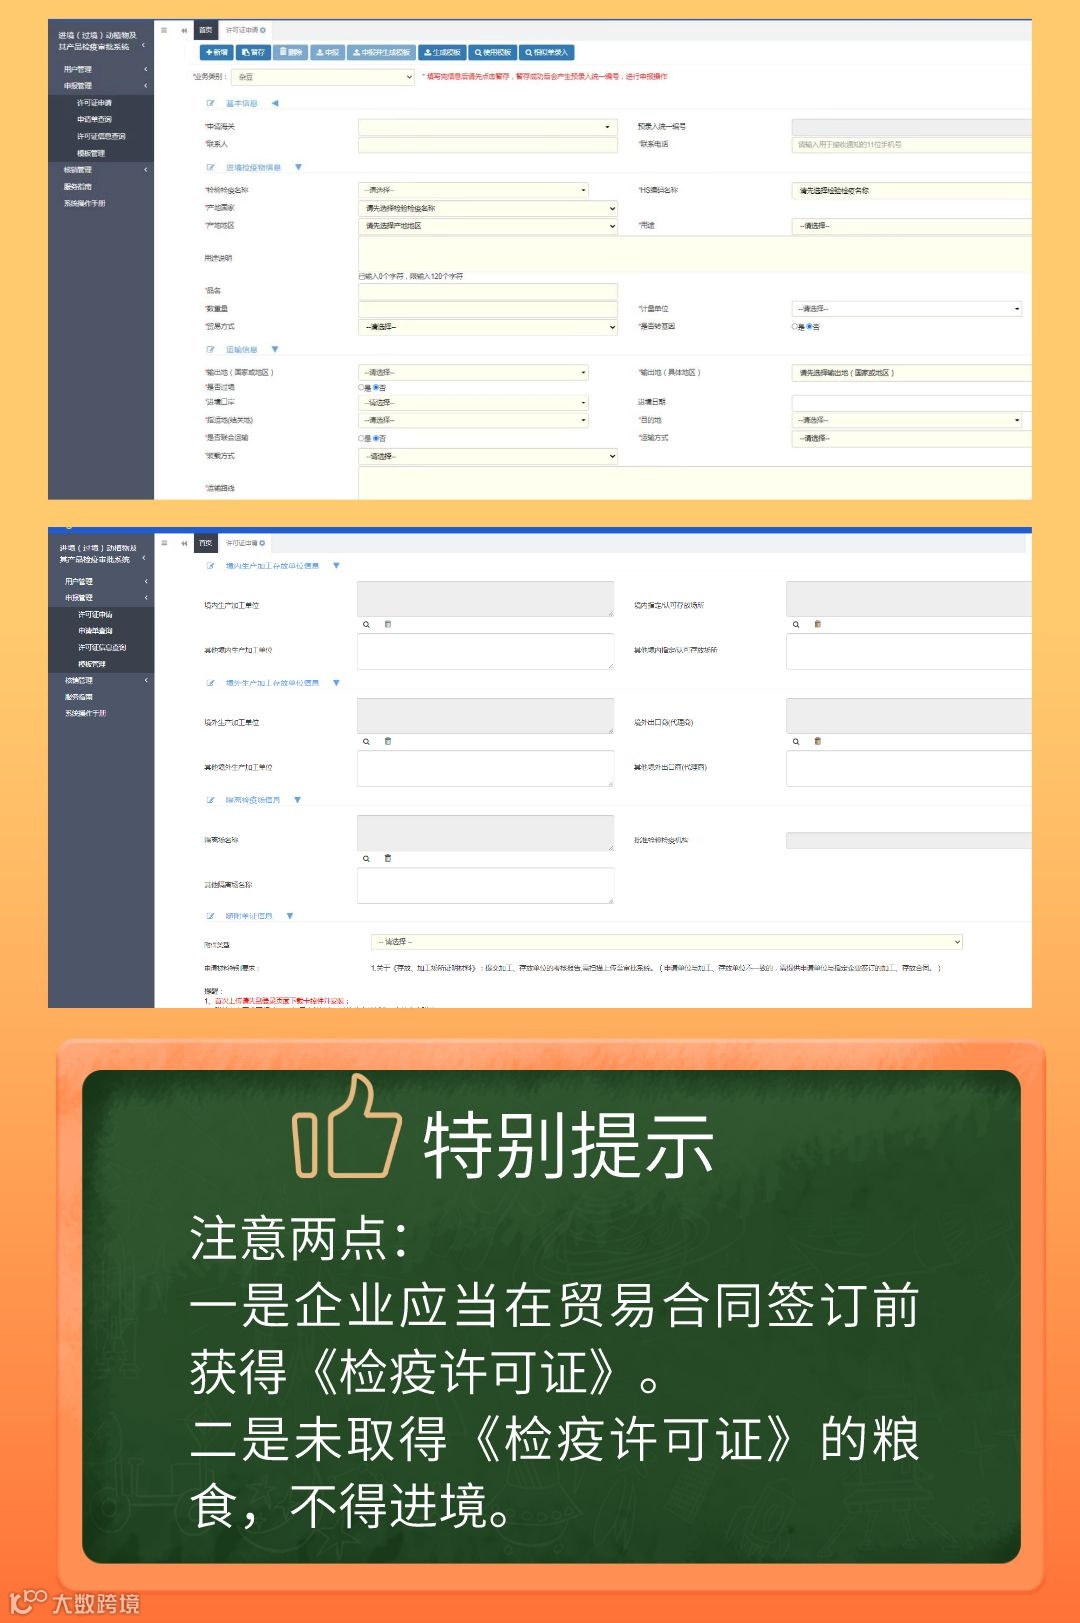Select 是 for 是否转基因
The image size is (1080, 1623).
coord(795,327)
